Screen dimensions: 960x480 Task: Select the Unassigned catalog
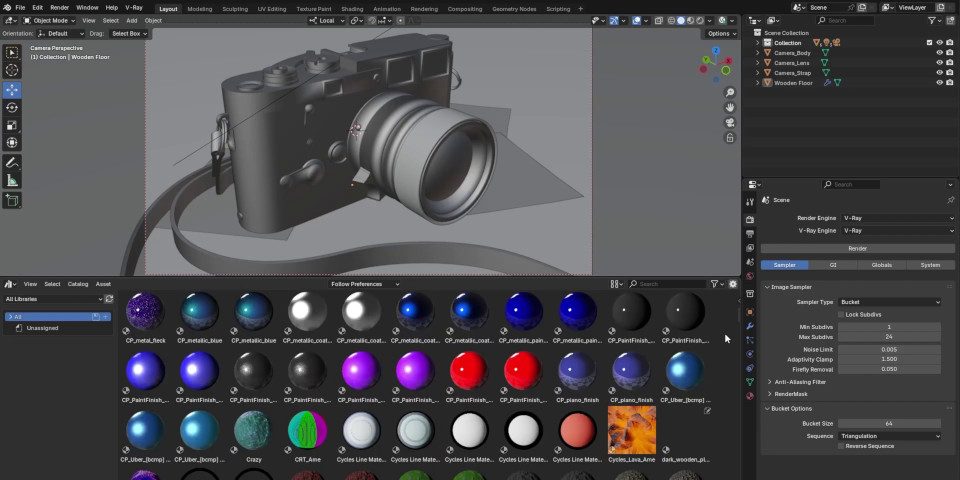pyautogui.click(x=42, y=328)
